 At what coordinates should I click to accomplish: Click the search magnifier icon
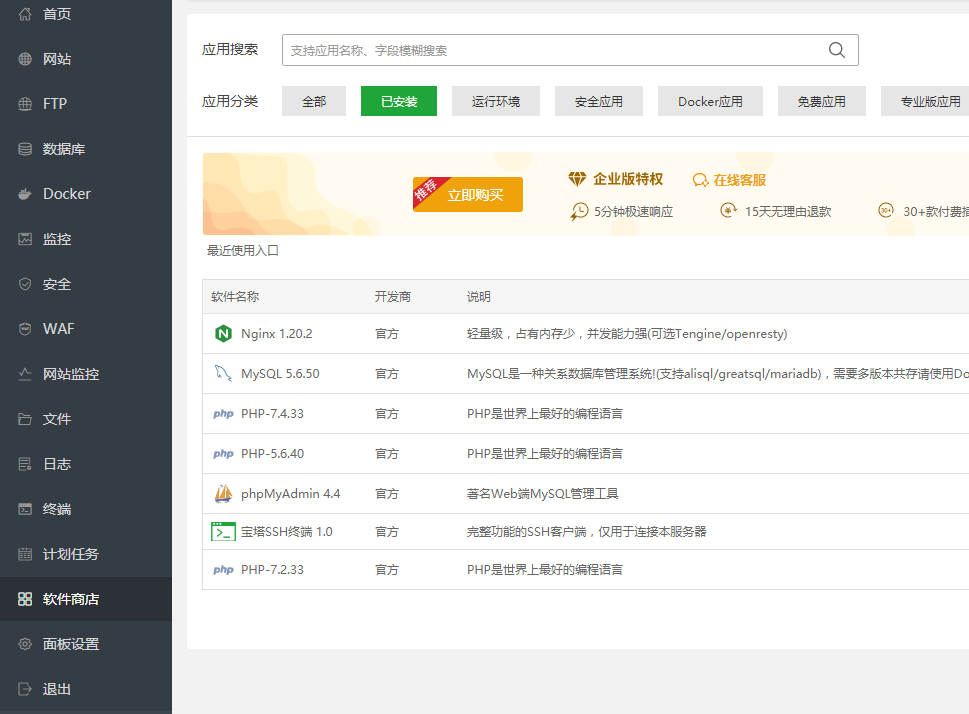click(x=837, y=50)
